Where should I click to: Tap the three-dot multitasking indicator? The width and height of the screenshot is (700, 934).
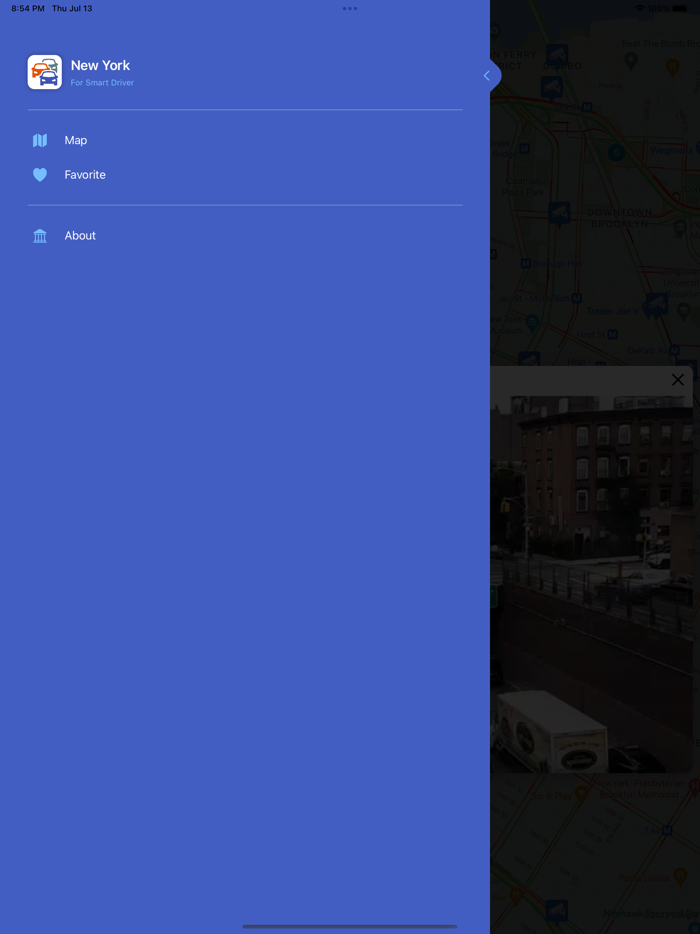point(350,8)
